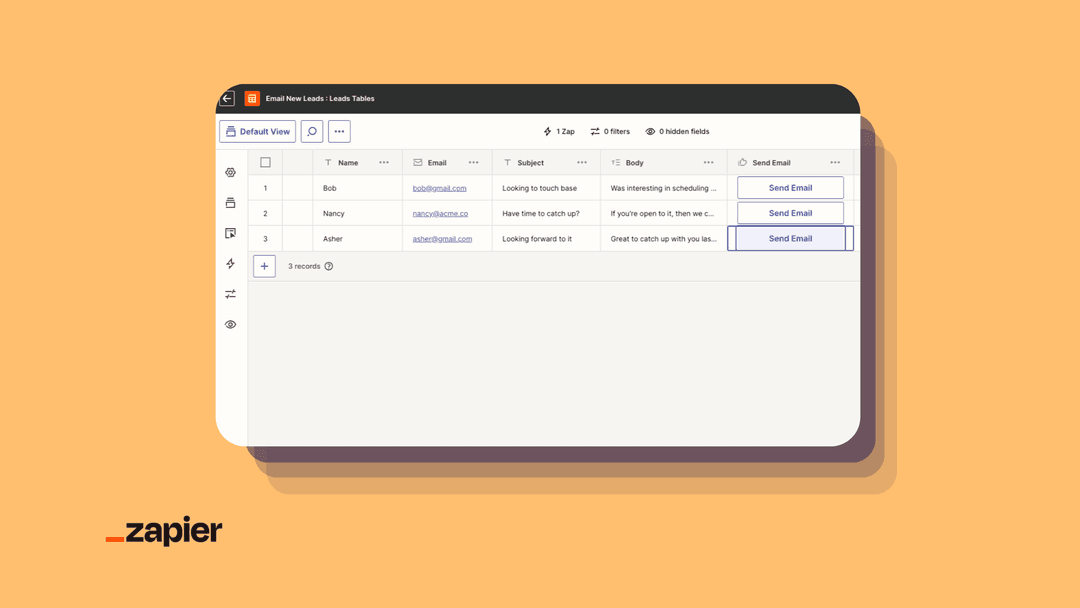
Task: Open nancy@acme.co email link
Action: coord(441,213)
